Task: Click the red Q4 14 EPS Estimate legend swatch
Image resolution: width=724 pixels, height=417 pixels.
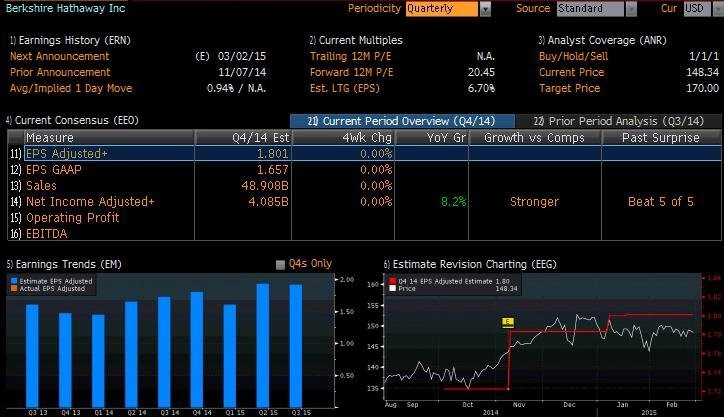Action: click(392, 281)
